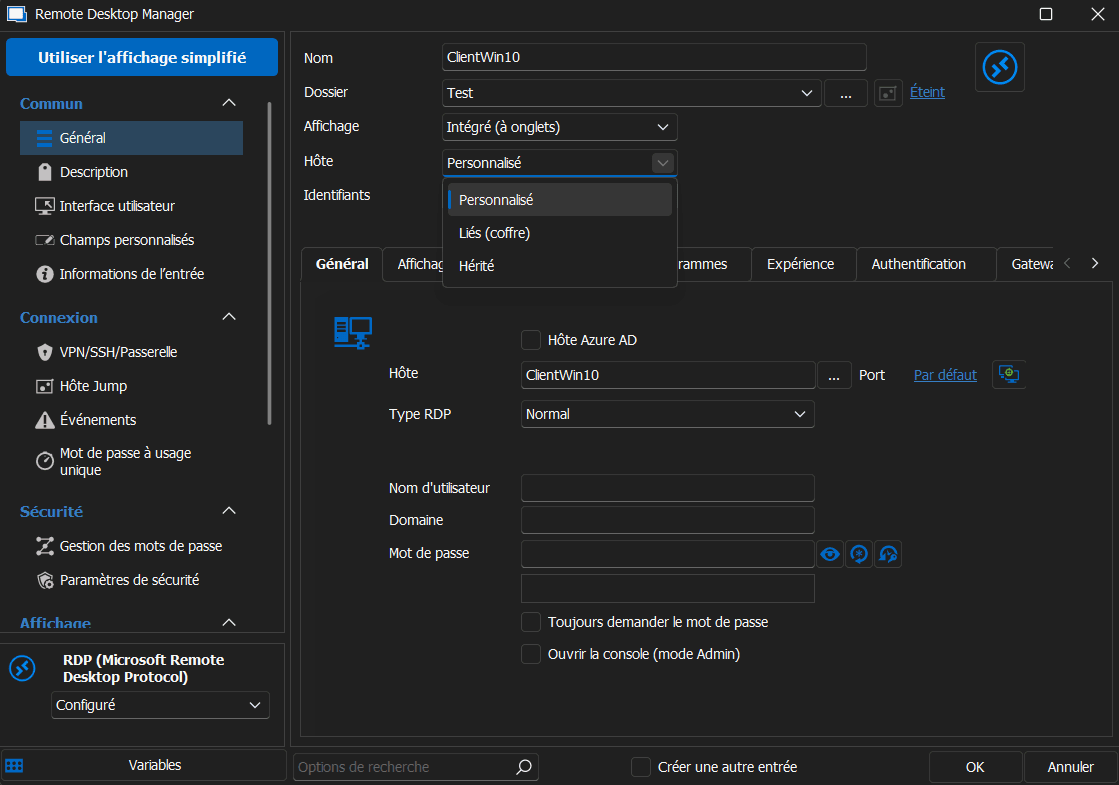Expand the Affichage dropdown Intégré (à onglets)
This screenshot has height=785, width=1119.
tap(560, 127)
